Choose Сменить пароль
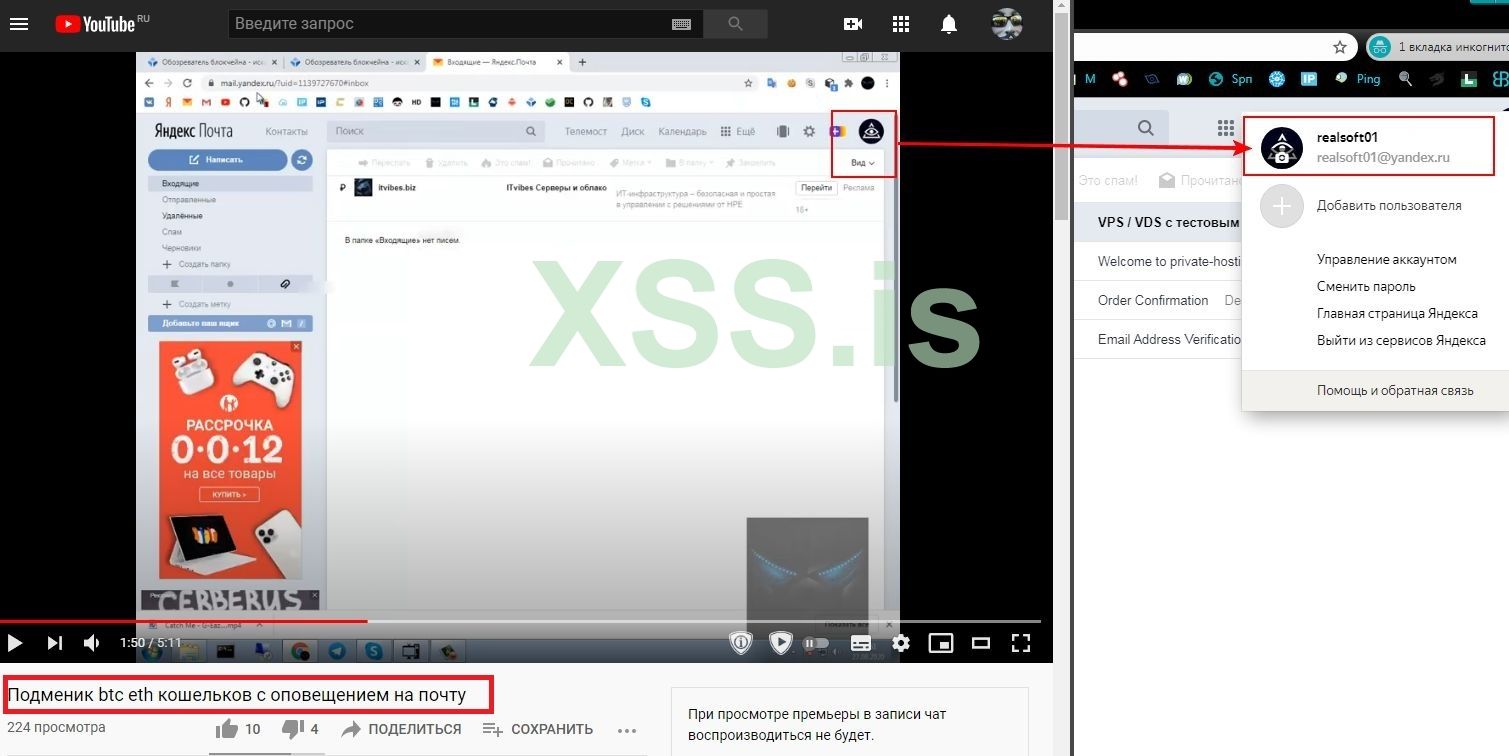 point(1366,287)
